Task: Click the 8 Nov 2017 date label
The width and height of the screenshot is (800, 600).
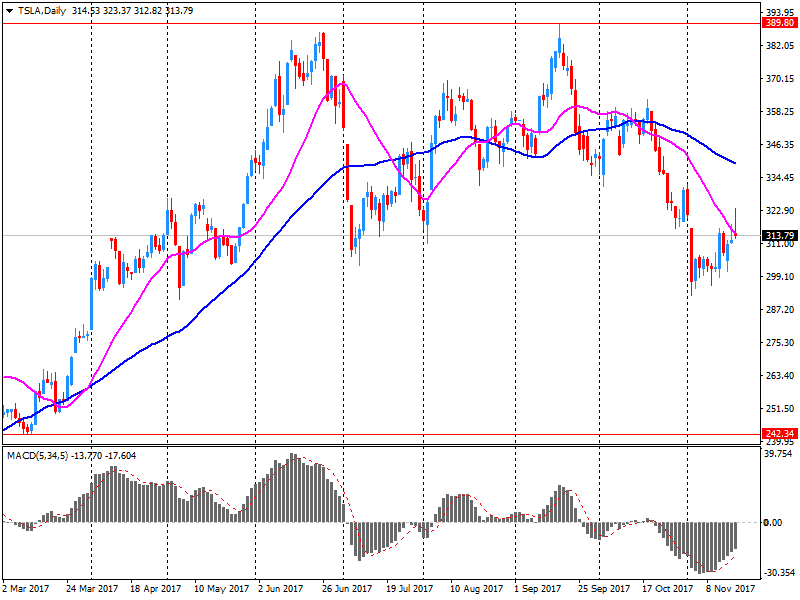Action: click(x=730, y=589)
